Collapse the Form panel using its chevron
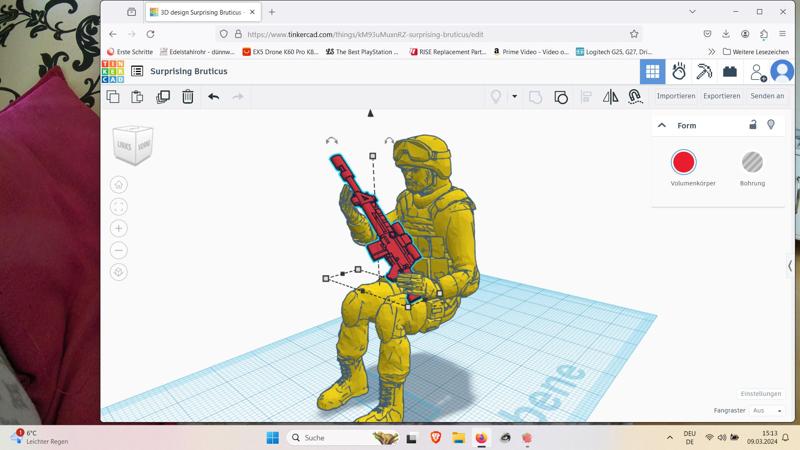This screenshot has height=450, width=800. [662, 126]
